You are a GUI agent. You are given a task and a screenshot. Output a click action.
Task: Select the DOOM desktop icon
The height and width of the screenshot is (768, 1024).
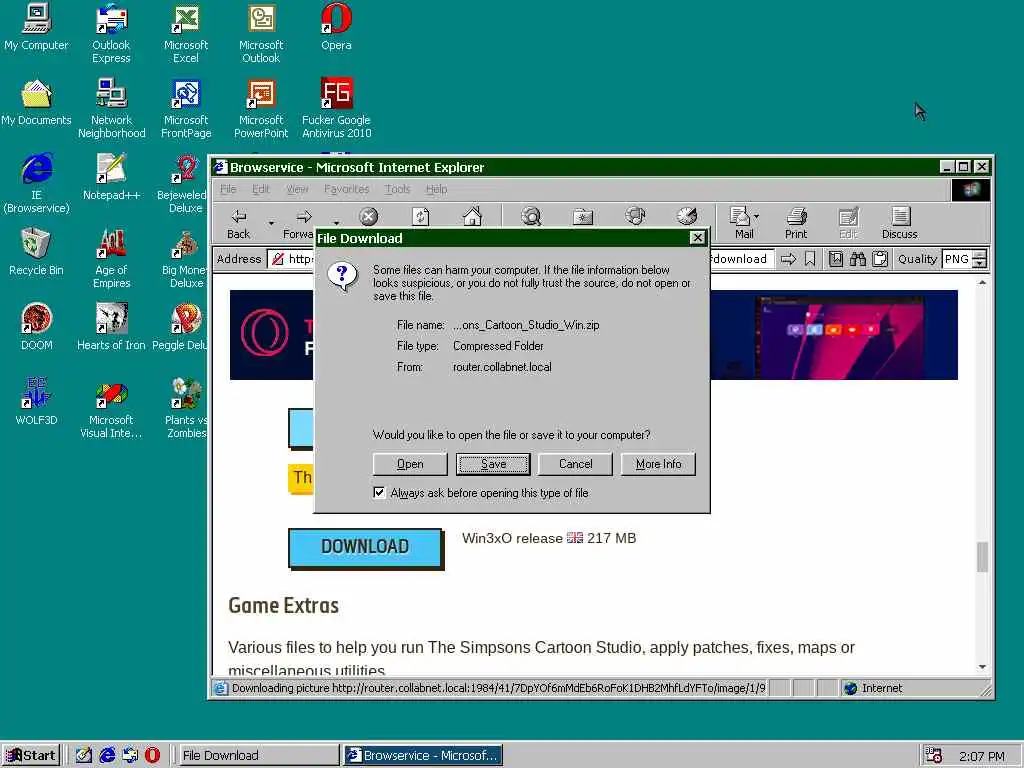coord(37,327)
